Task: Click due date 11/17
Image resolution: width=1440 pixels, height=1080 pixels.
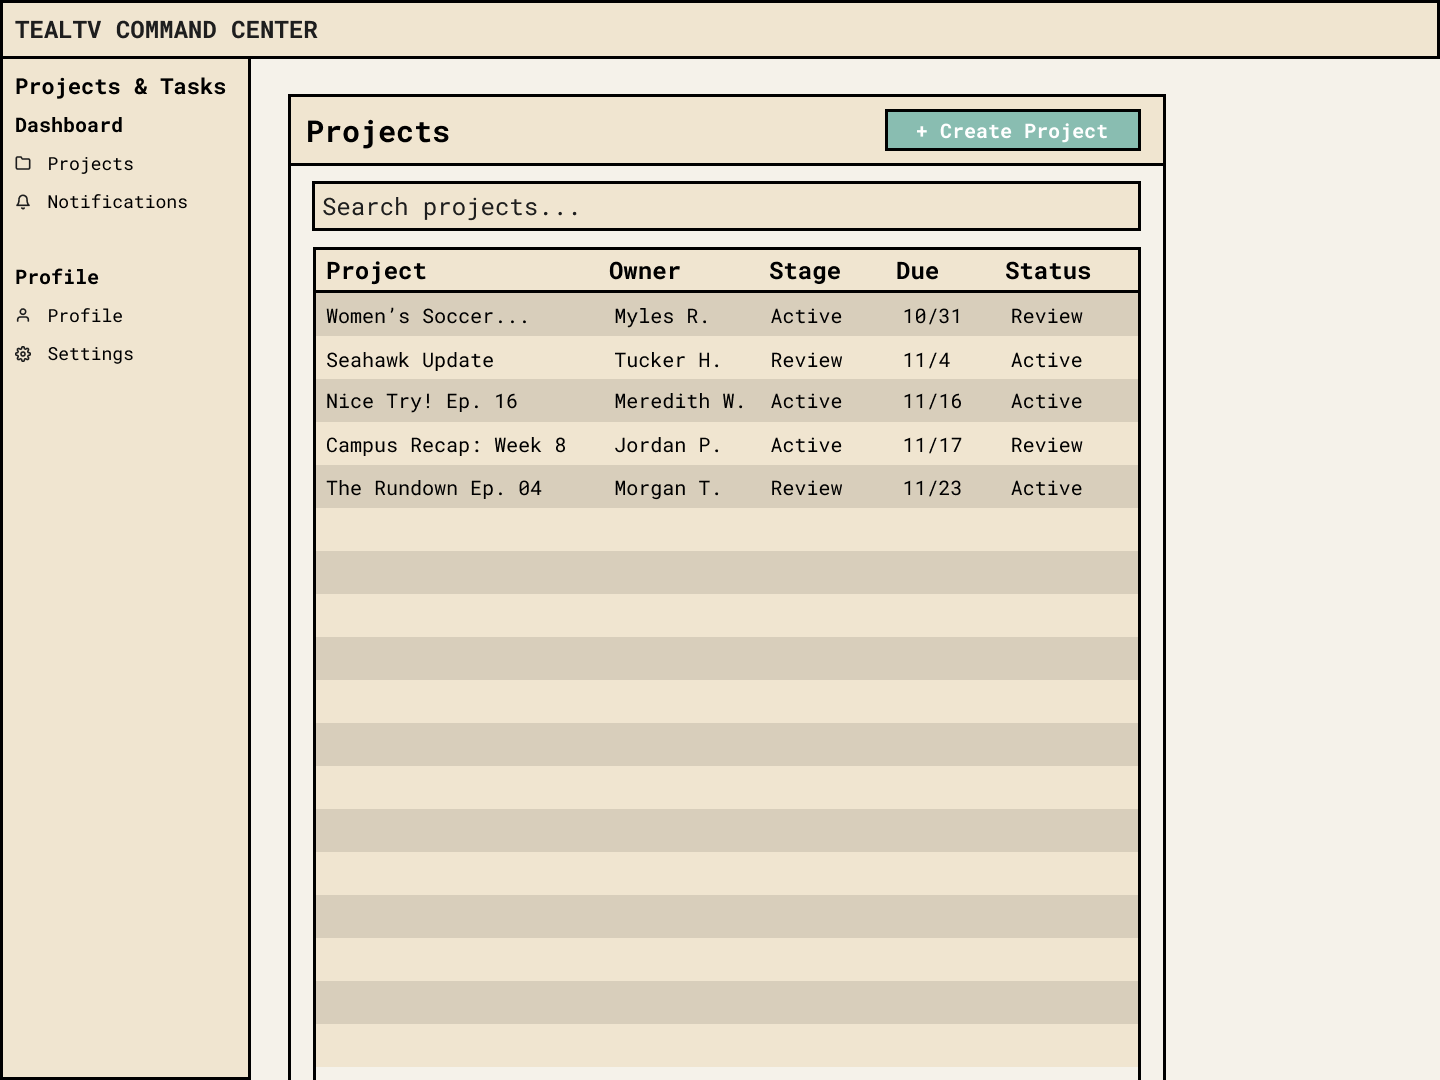Action: click(932, 445)
